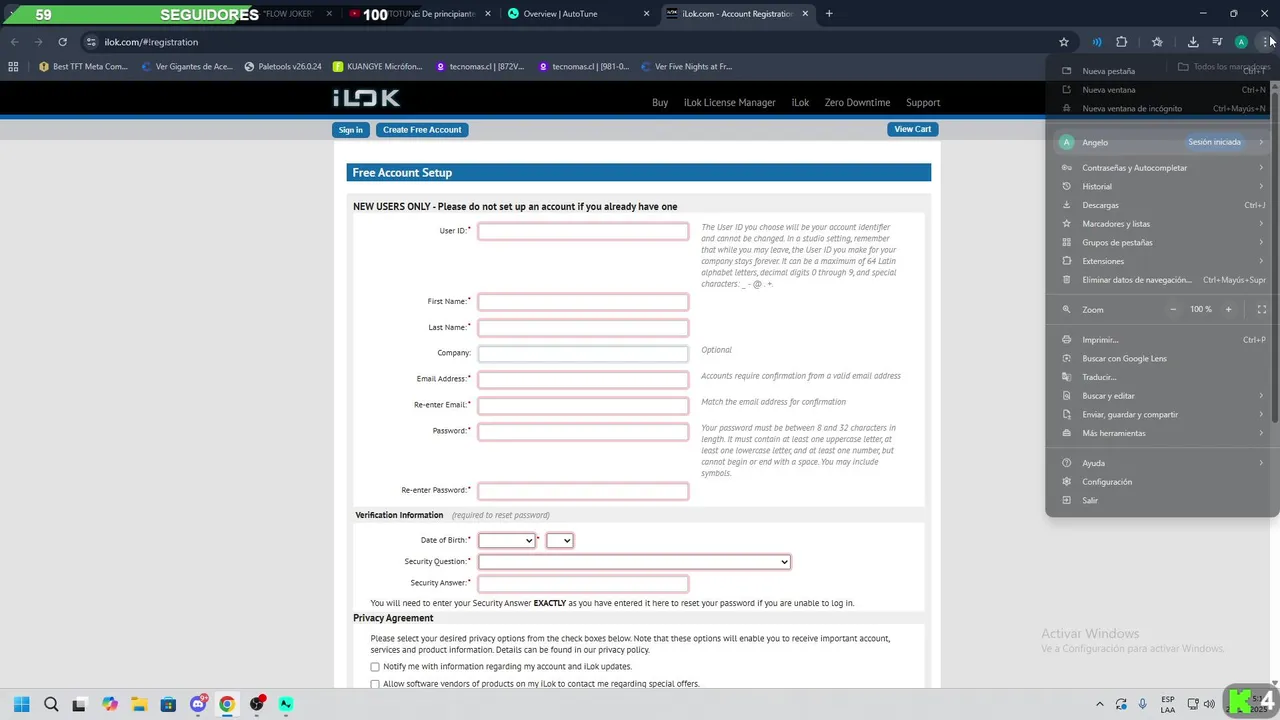Viewport: 1280px width, 720px height.
Task: Bookmark this page with the star icon
Action: (1064, 42)
